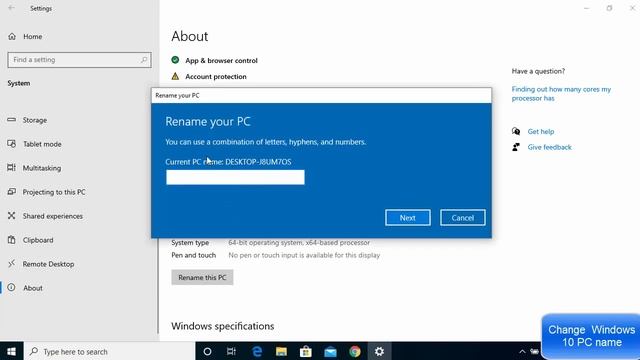Image resolution: width=640 pixels, height=360 pixels.
Task: Select the About page in sidebar
Action: pyautogui.click(x=33, y=288)
